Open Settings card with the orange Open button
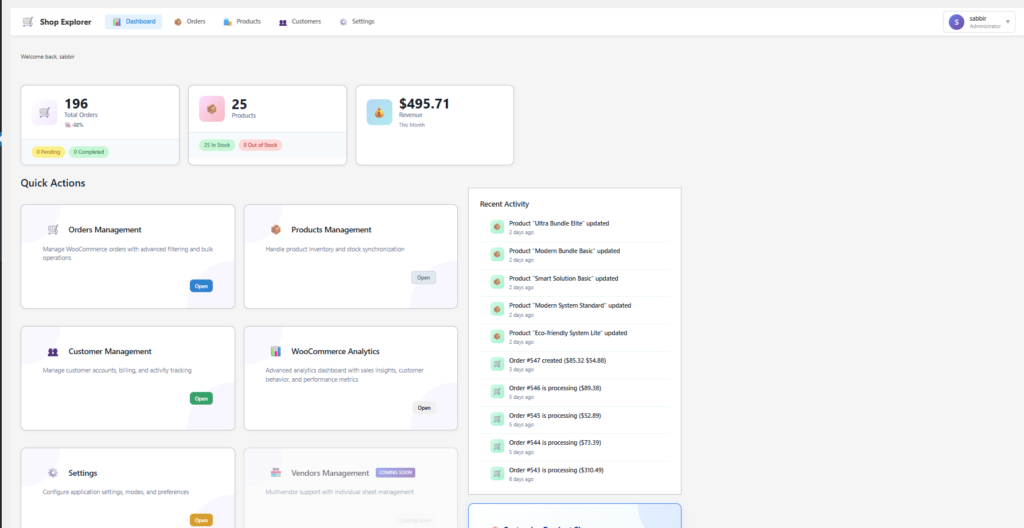This screenshot has width=1024, height=528. pyautogui.click(x=201, y=520)
